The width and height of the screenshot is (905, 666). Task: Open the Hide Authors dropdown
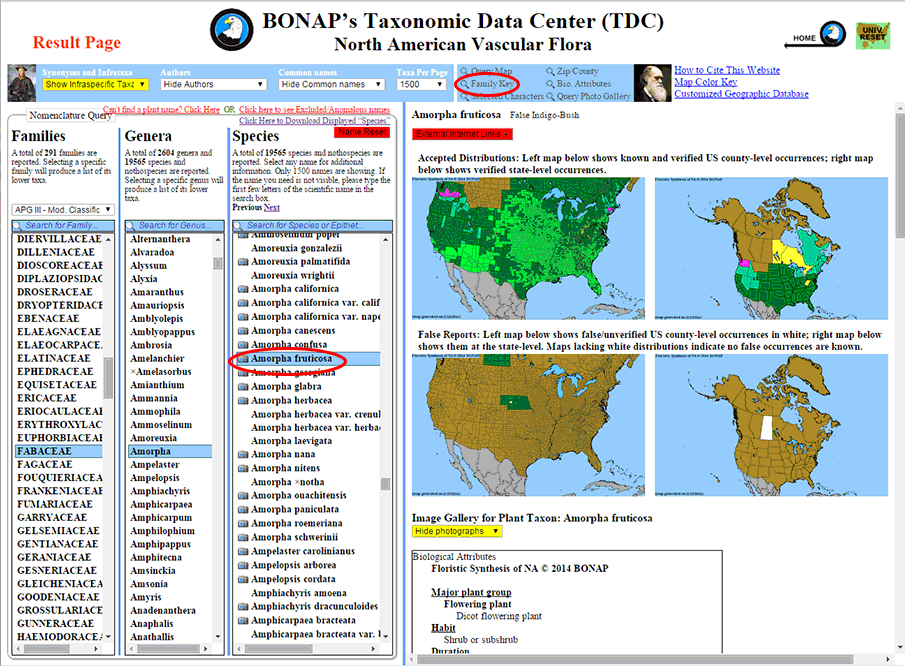(x=214, y=84)
